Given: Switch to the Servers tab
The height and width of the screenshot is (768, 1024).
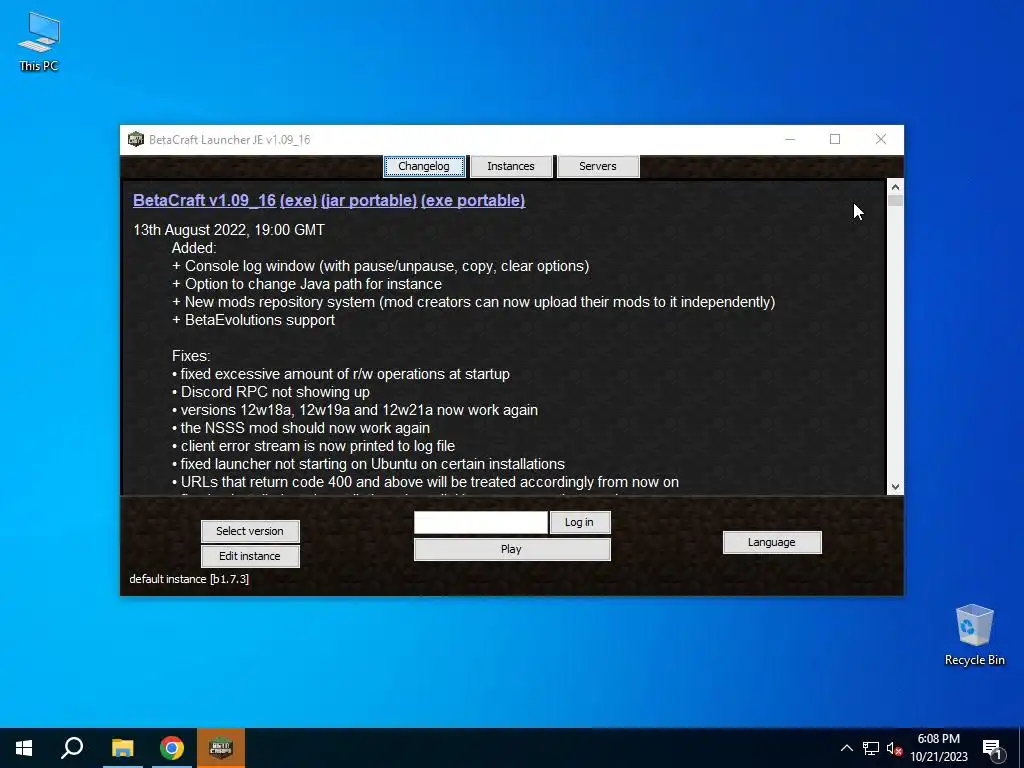Looking at the screenshot, I should [x=598, y=167].
